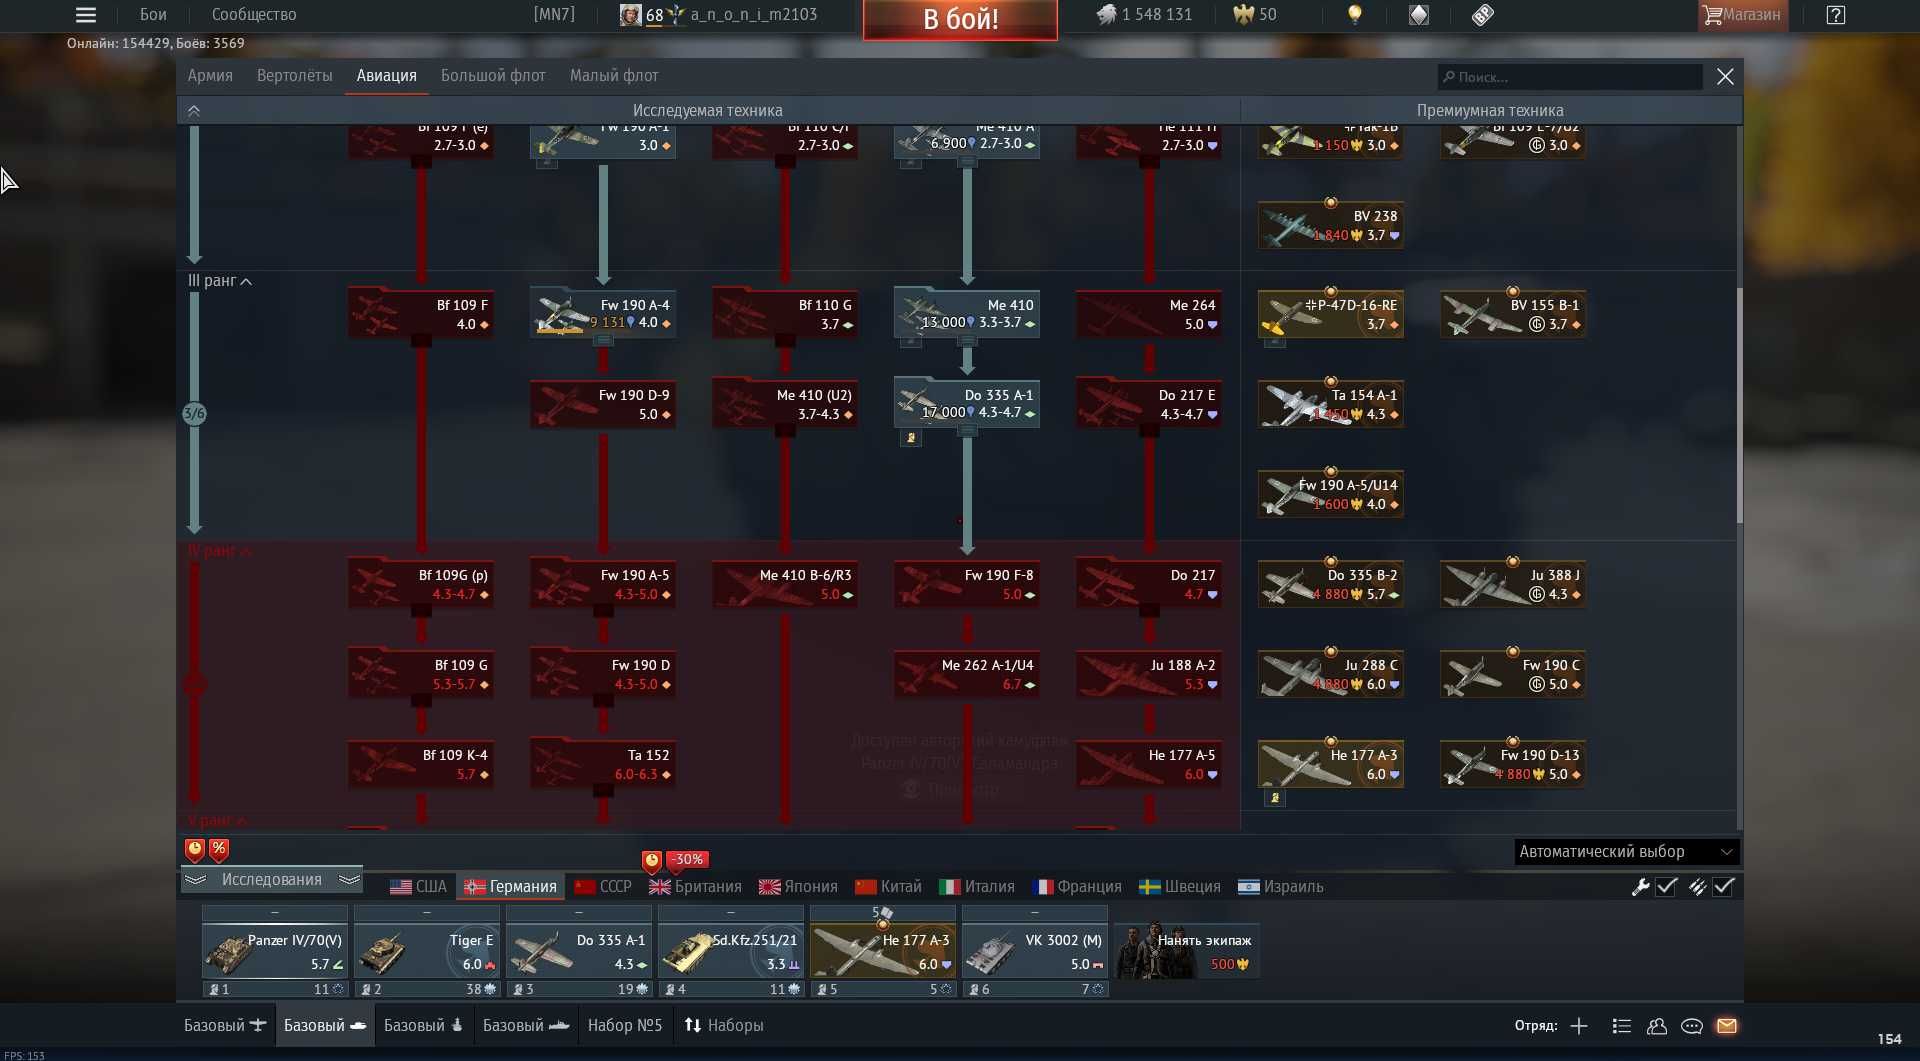The width and height of the screenshot is (1920, 1061).
Task: Switch to the Малый флот tab
Action: (614, 76)
